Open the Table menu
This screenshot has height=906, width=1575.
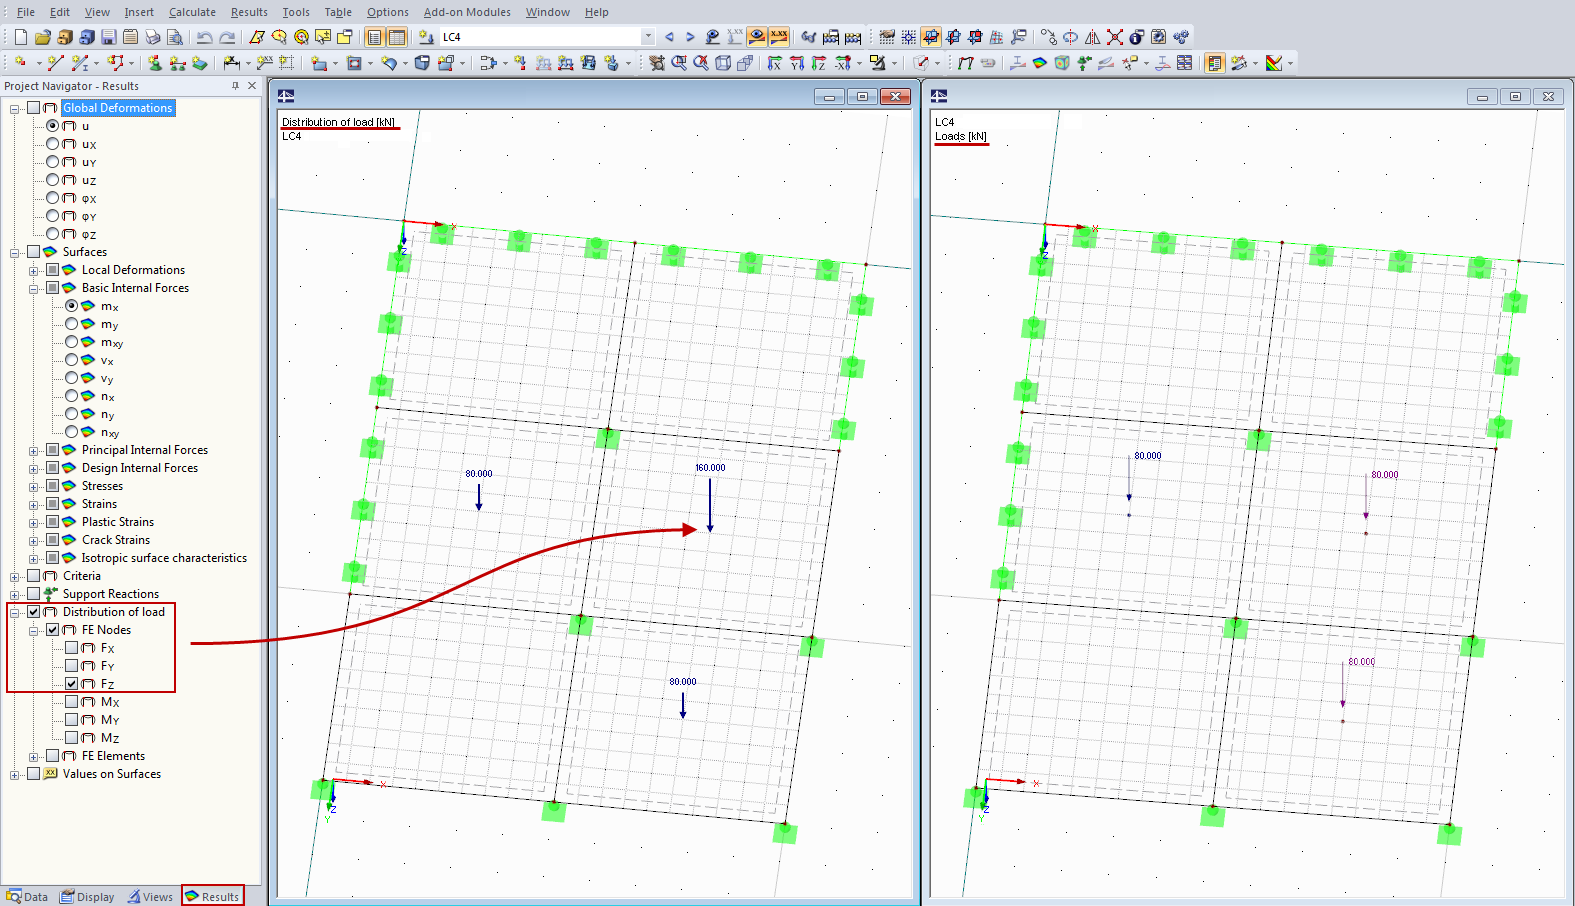click(338, 12)
